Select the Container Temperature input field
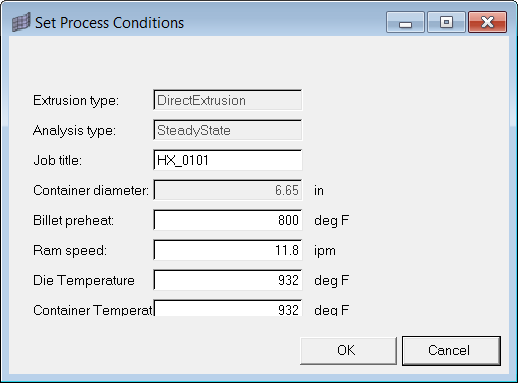The image size is (518, 383). click(x=228, y=308)
